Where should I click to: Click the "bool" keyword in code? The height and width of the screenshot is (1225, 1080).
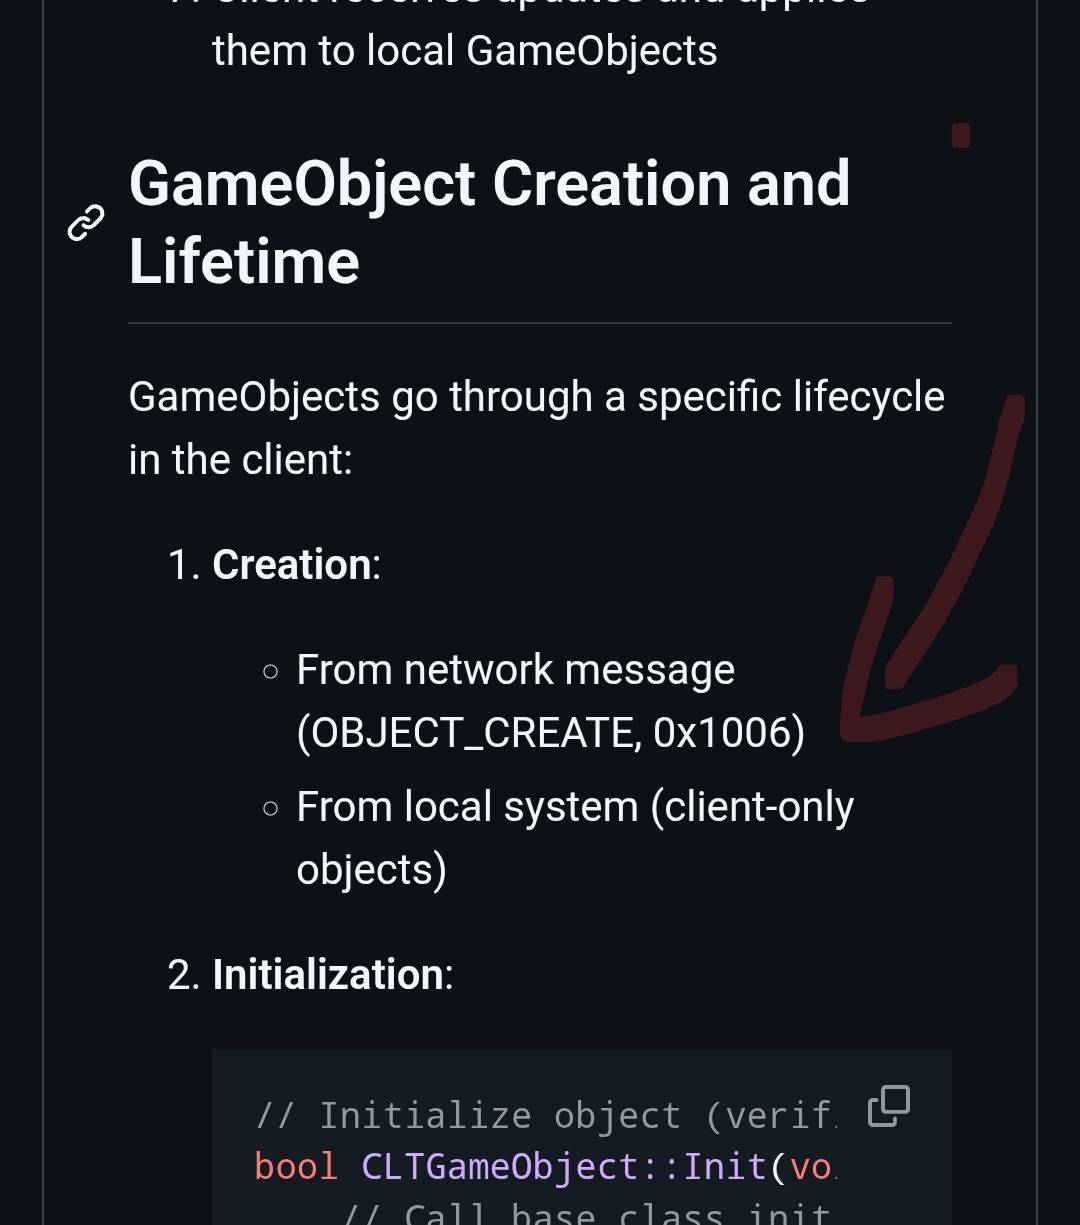296,1167
